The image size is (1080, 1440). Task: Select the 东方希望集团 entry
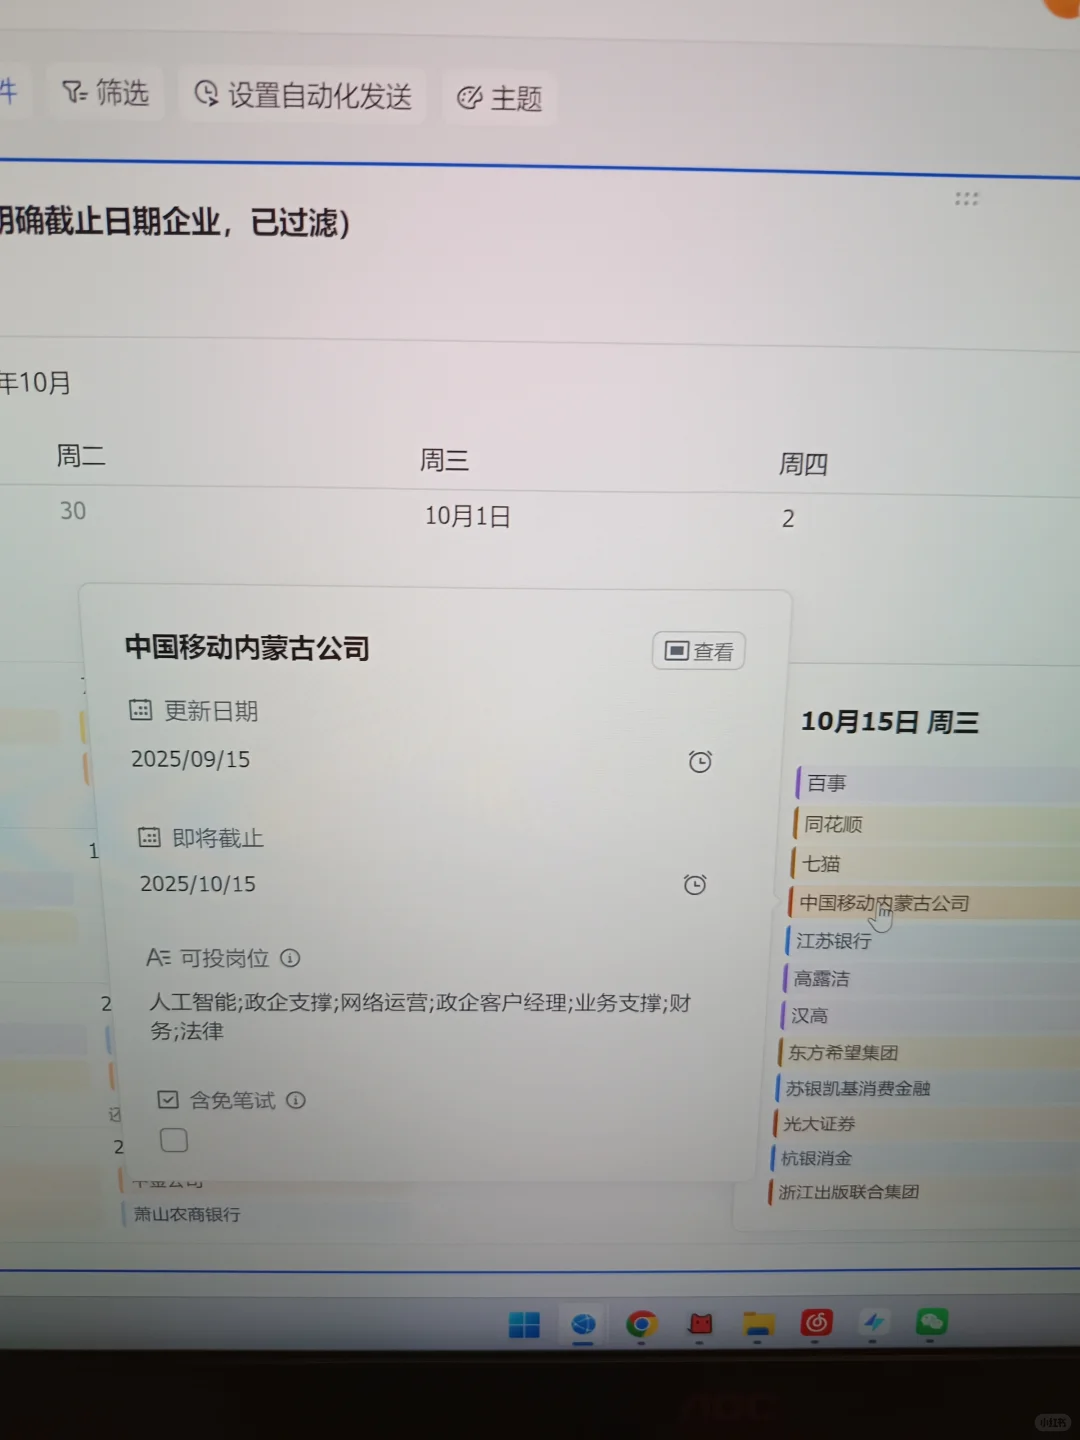coord(926,1053)
